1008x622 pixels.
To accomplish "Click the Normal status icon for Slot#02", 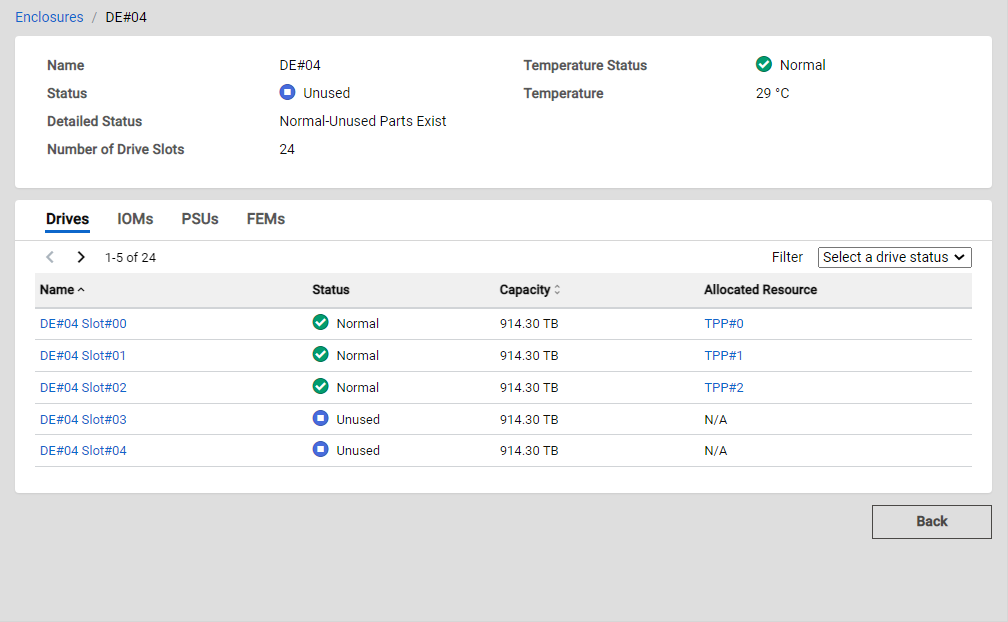I will 320,387.
